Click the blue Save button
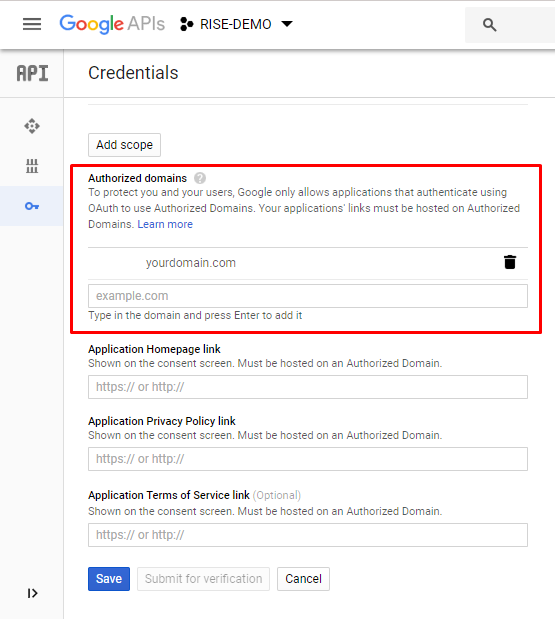The width and height of the screenshot is (555, 619). click(x=109, y=579)
